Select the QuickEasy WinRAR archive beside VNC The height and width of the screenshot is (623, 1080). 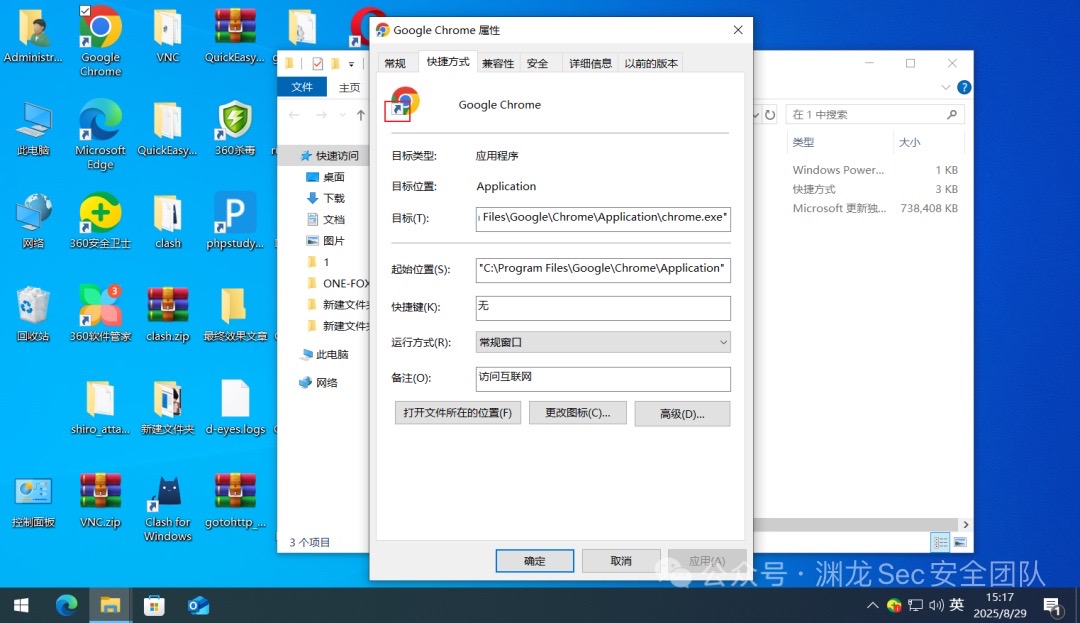(x=235, y=34)
